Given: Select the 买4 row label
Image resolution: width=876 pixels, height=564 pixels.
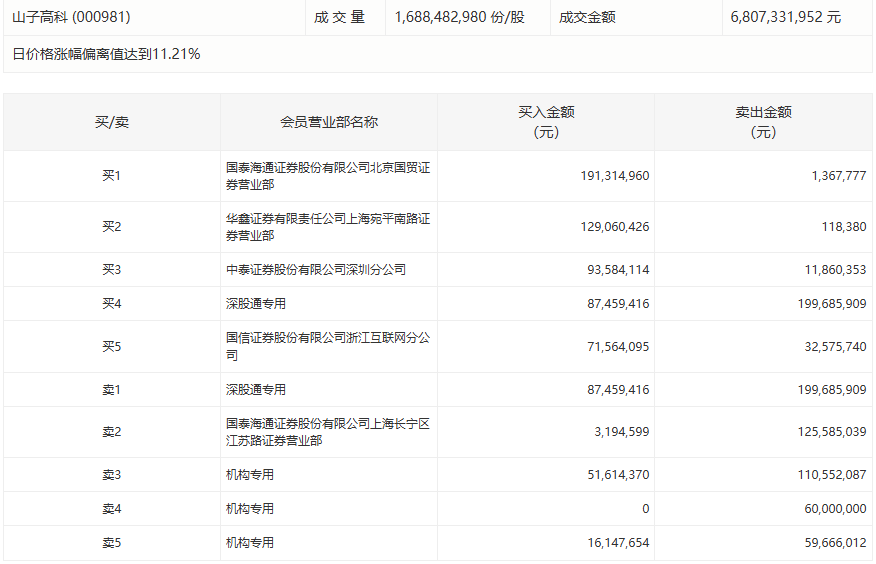Looking at the screenshot, I should pyautogui.click(x=112, y=304).
